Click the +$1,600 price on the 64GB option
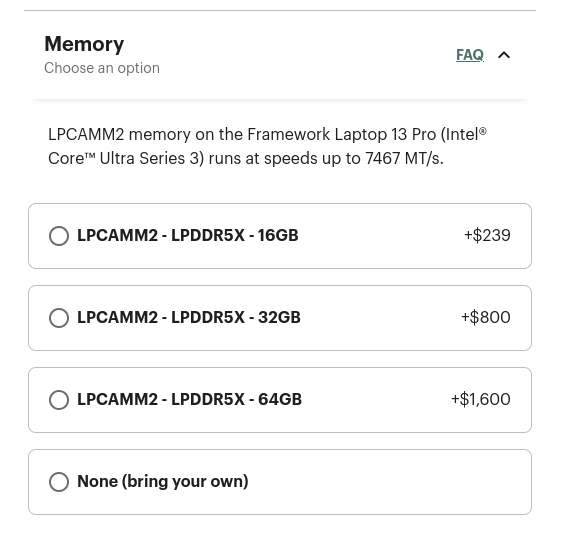 [x=480, y=399]
